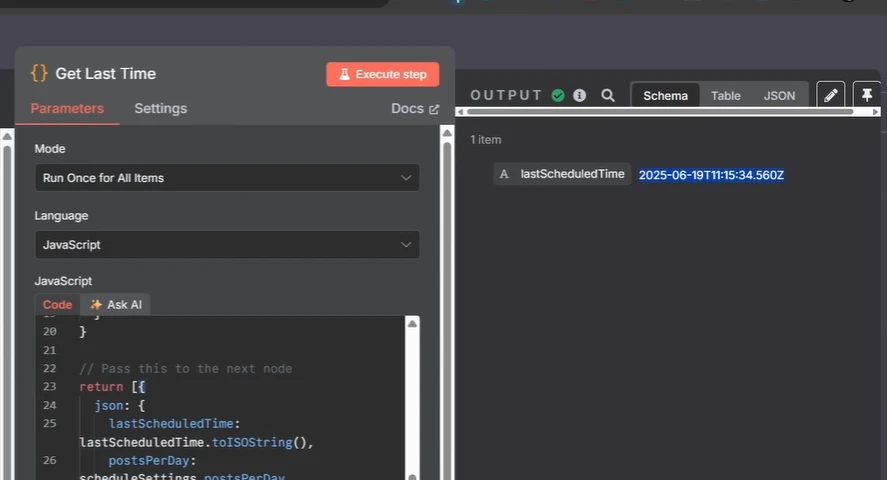887x480 pixels.
Task: Click the output horizontal scrollbar left arrow
Action: point(460,112)
